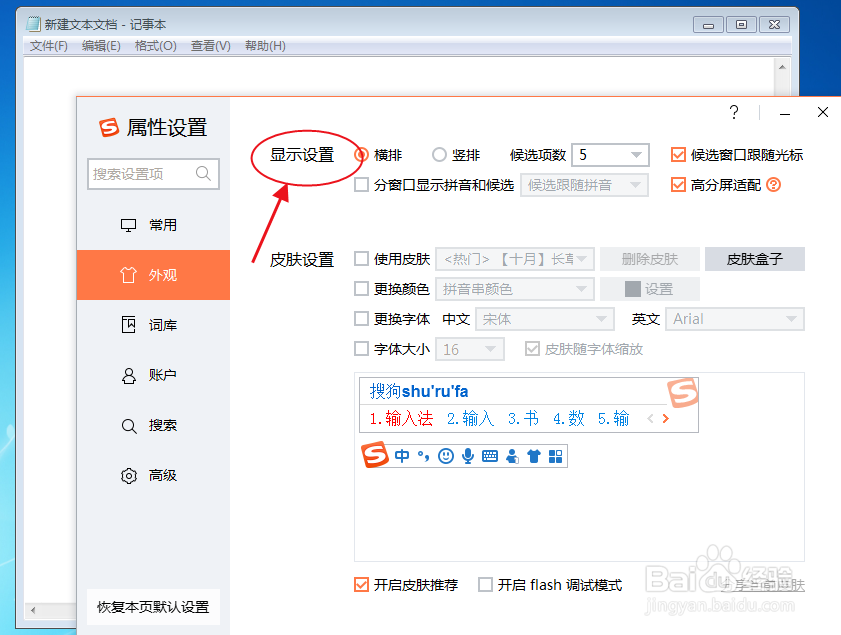Click the 皮肤盒子 button
841x635 pixels.
point(755,259)
